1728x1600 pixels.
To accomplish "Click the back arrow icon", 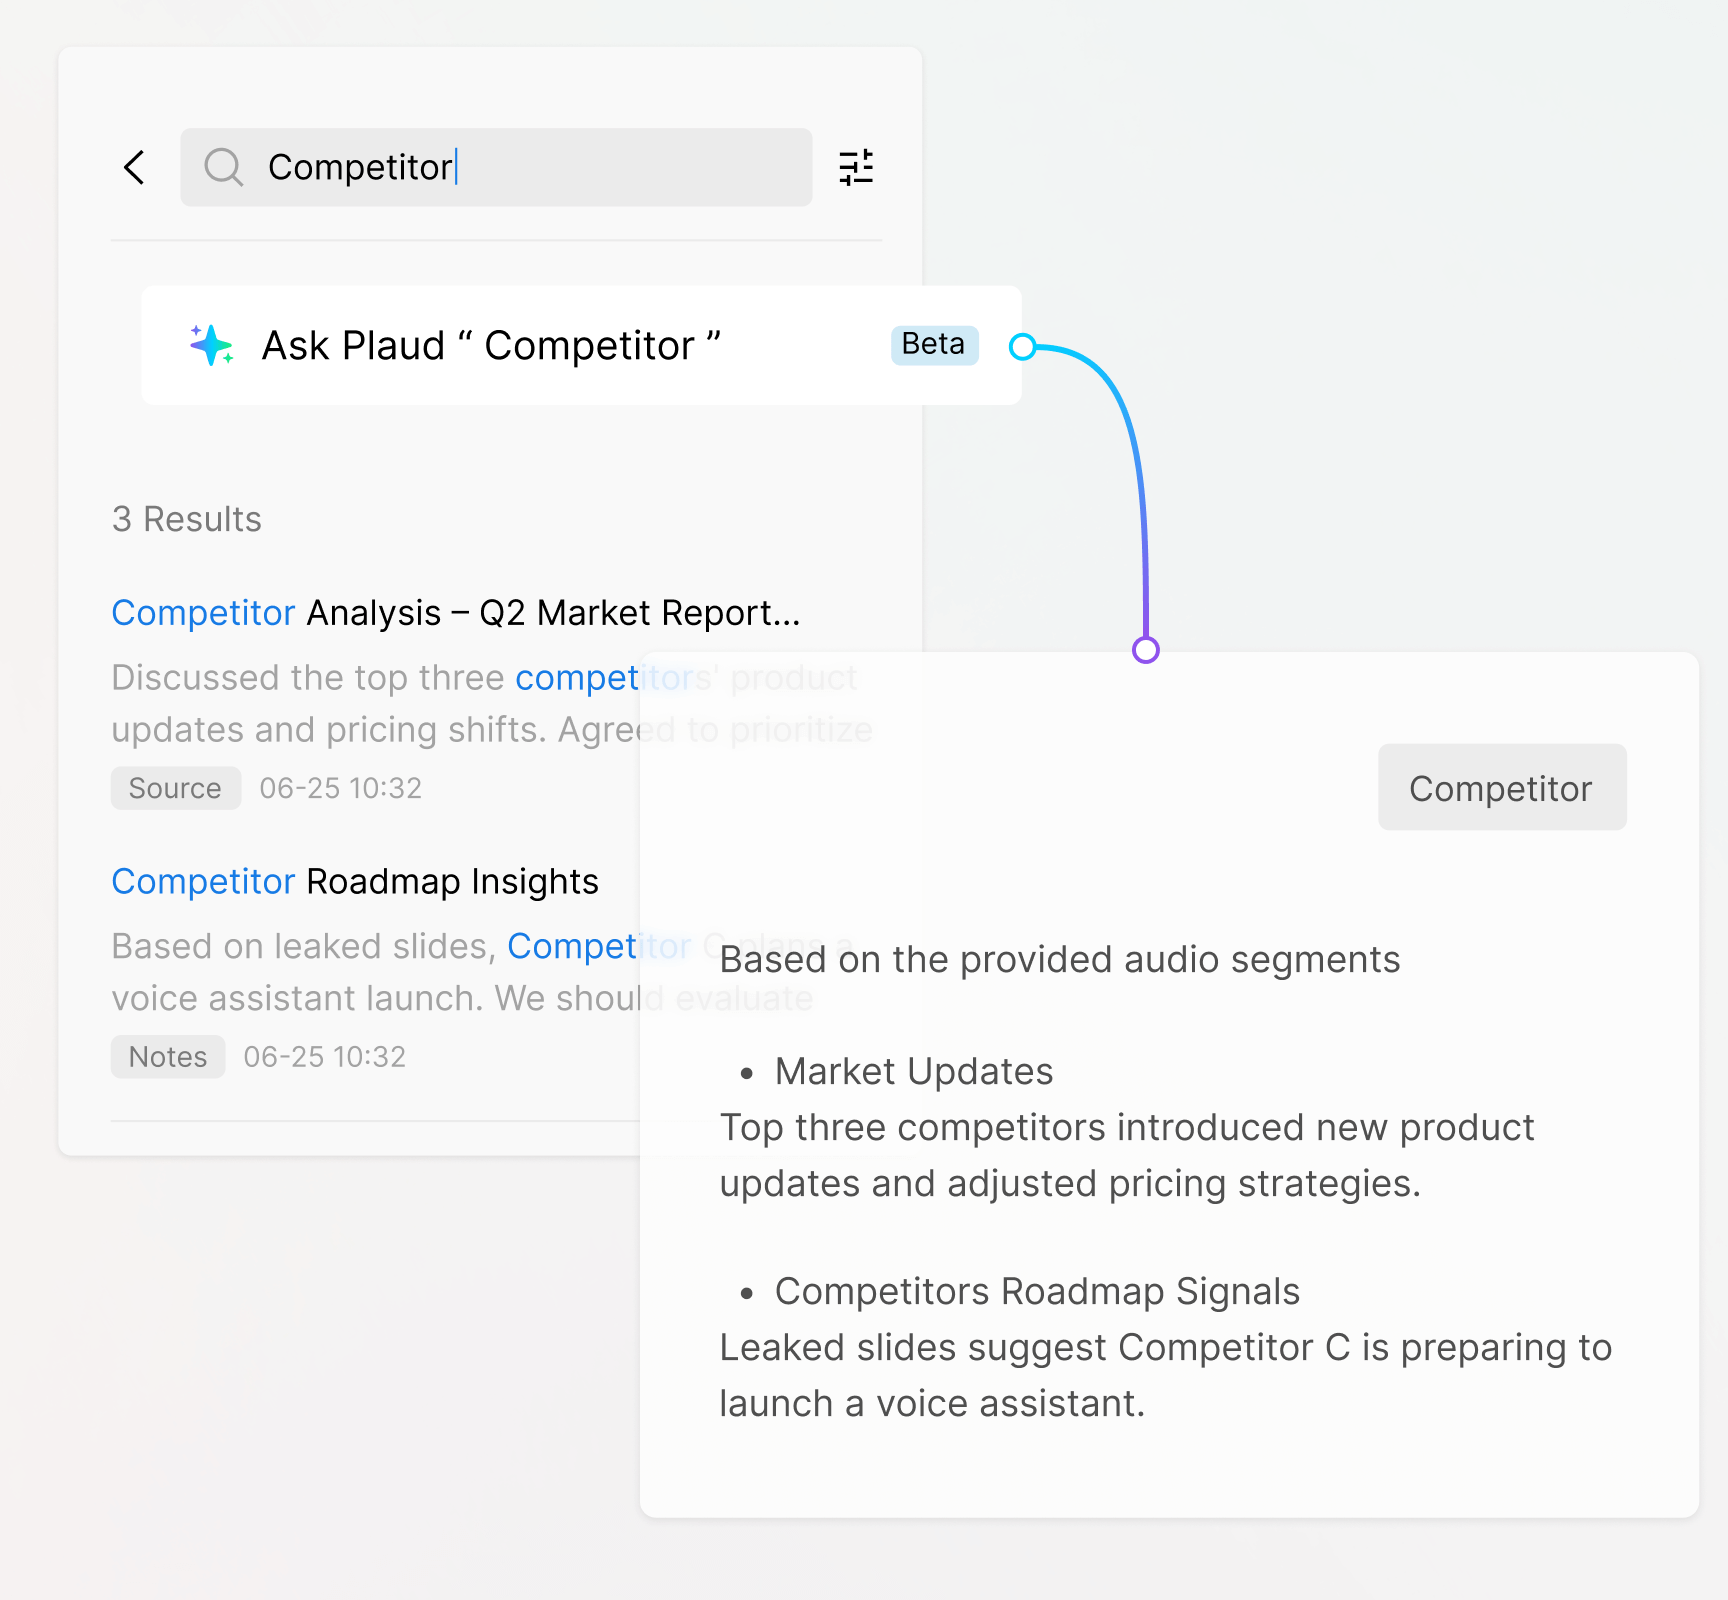I will pos(135,167).
